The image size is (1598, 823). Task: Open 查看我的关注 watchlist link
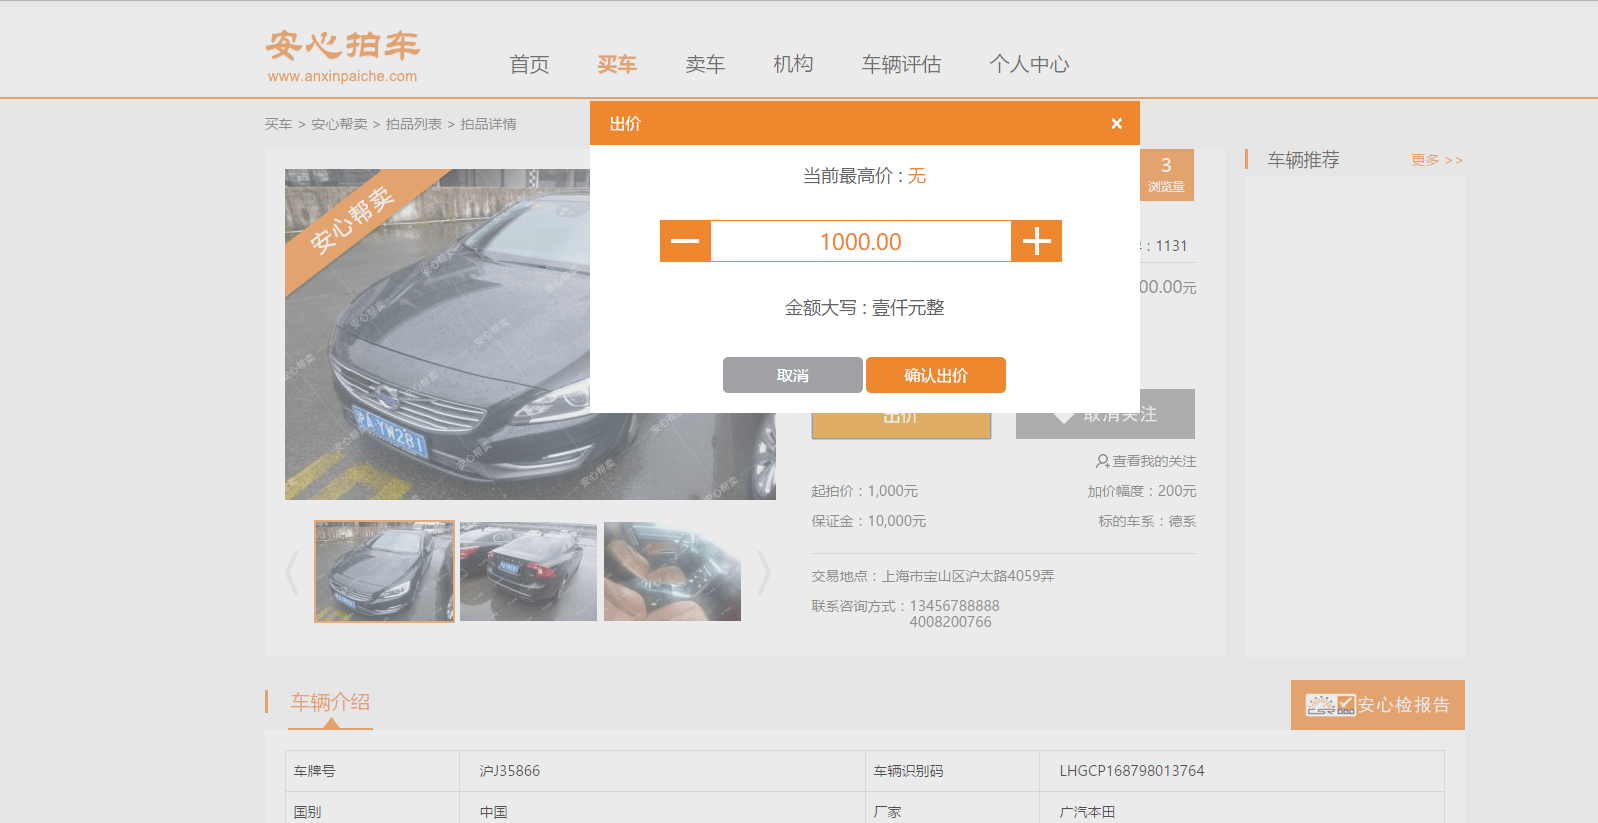(x=1146, y=461)
